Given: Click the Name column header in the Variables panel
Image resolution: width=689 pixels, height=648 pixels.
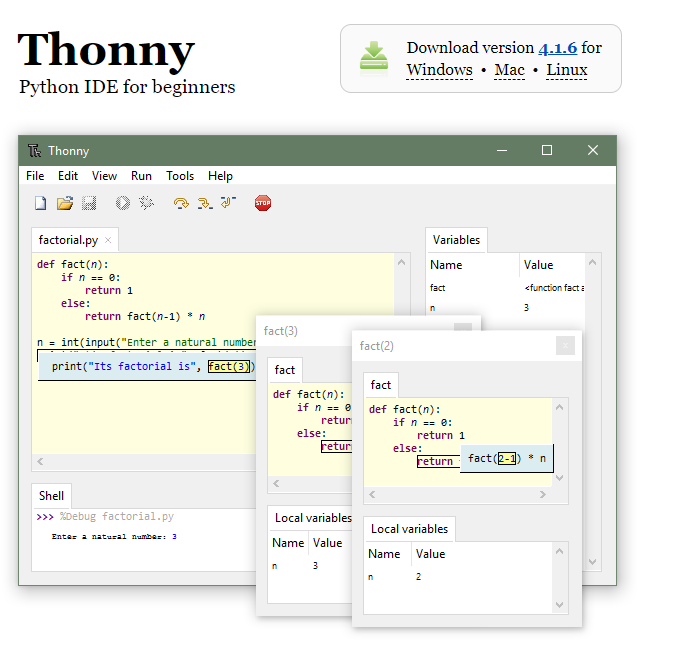Looking at the screenshot, I should [473, 265].
